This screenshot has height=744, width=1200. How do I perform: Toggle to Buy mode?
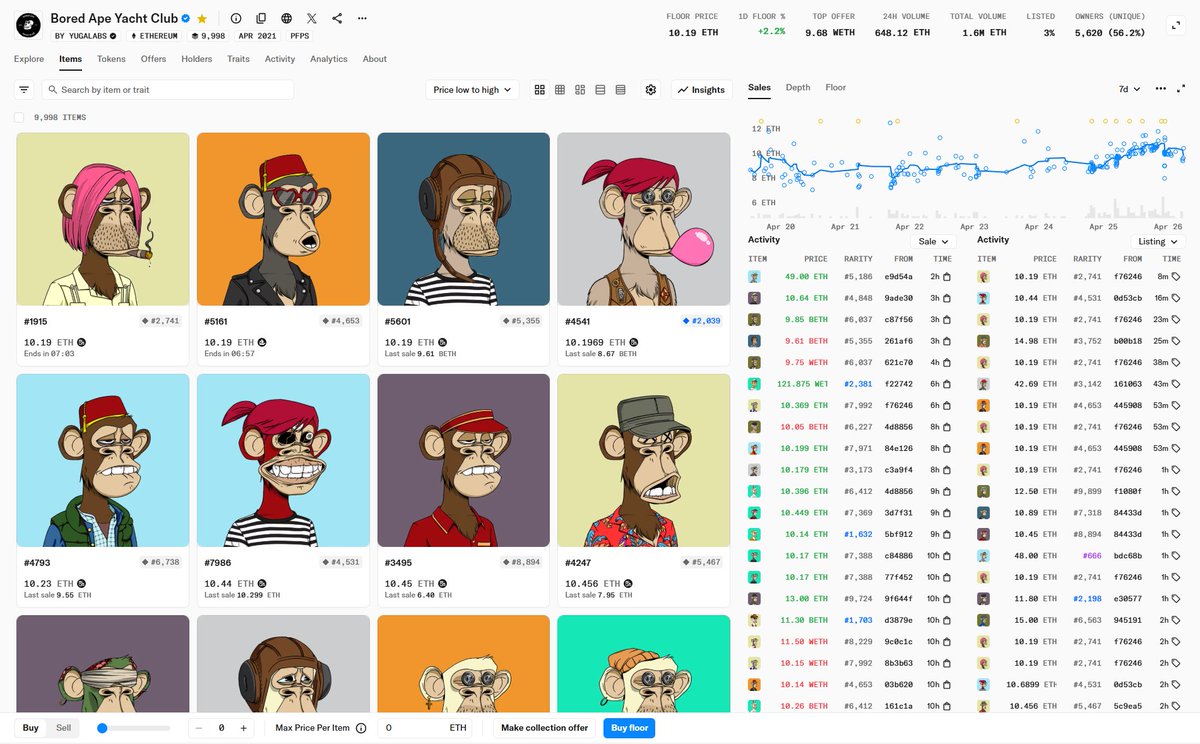pyautogui.click(x=31, y=728)
